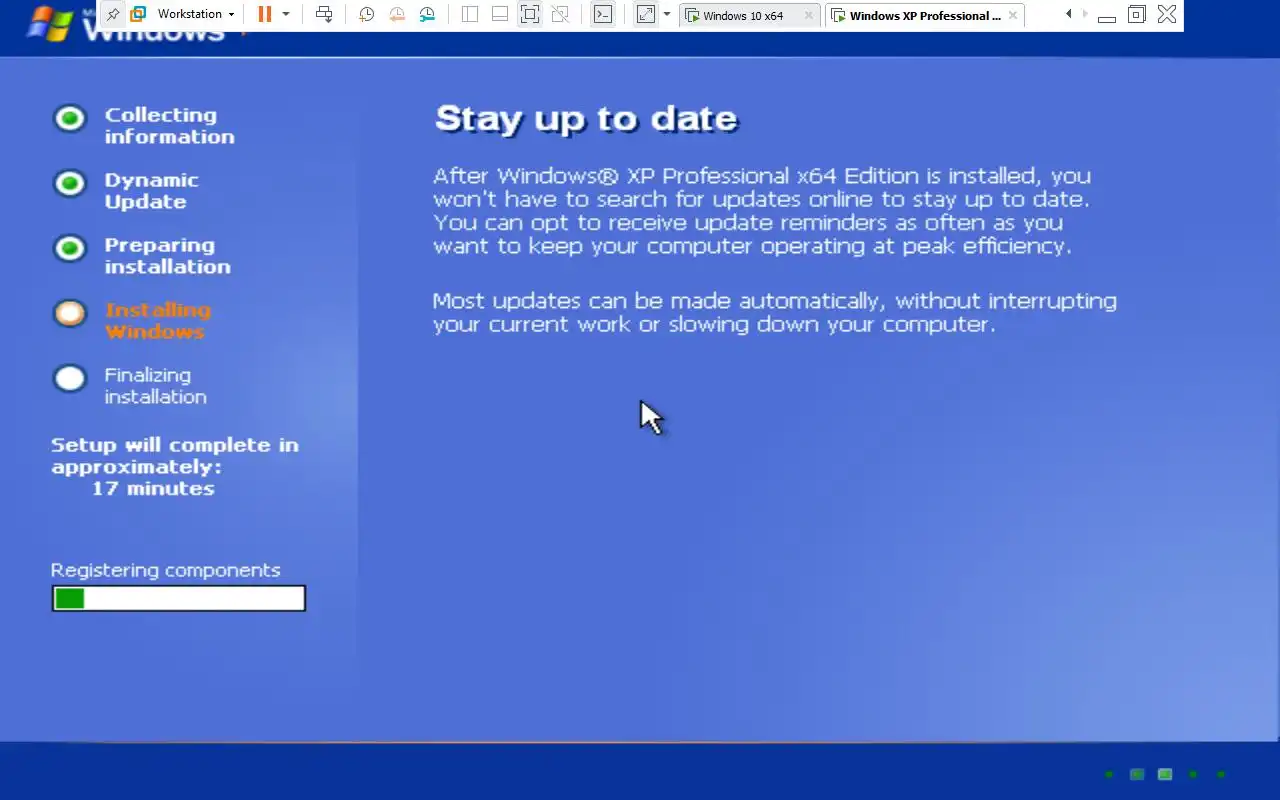Click the 'Collecting information' step text
The height and width of the screenshot is (800, 1280).
[169, 126]
